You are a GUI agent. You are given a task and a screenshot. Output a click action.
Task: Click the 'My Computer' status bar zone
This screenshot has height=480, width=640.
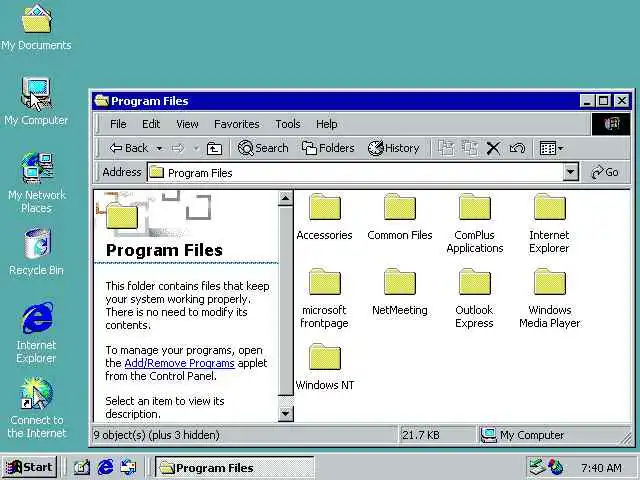(x=555, y=436)
